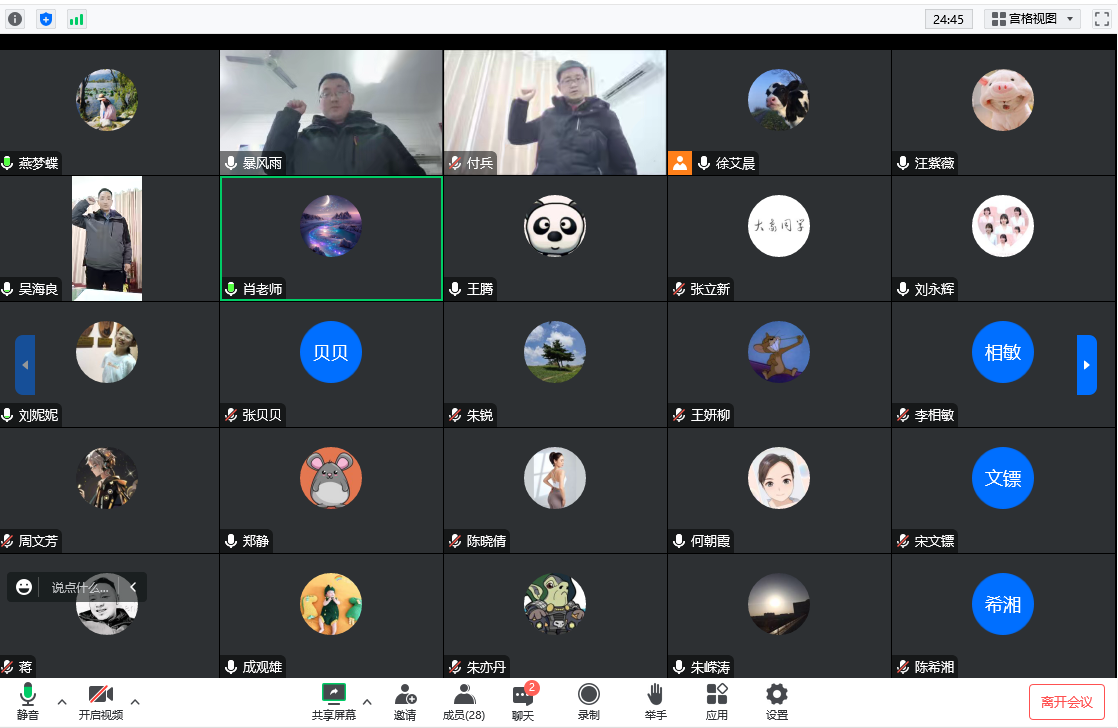Open the settings (设置) gear

point(776,701)
